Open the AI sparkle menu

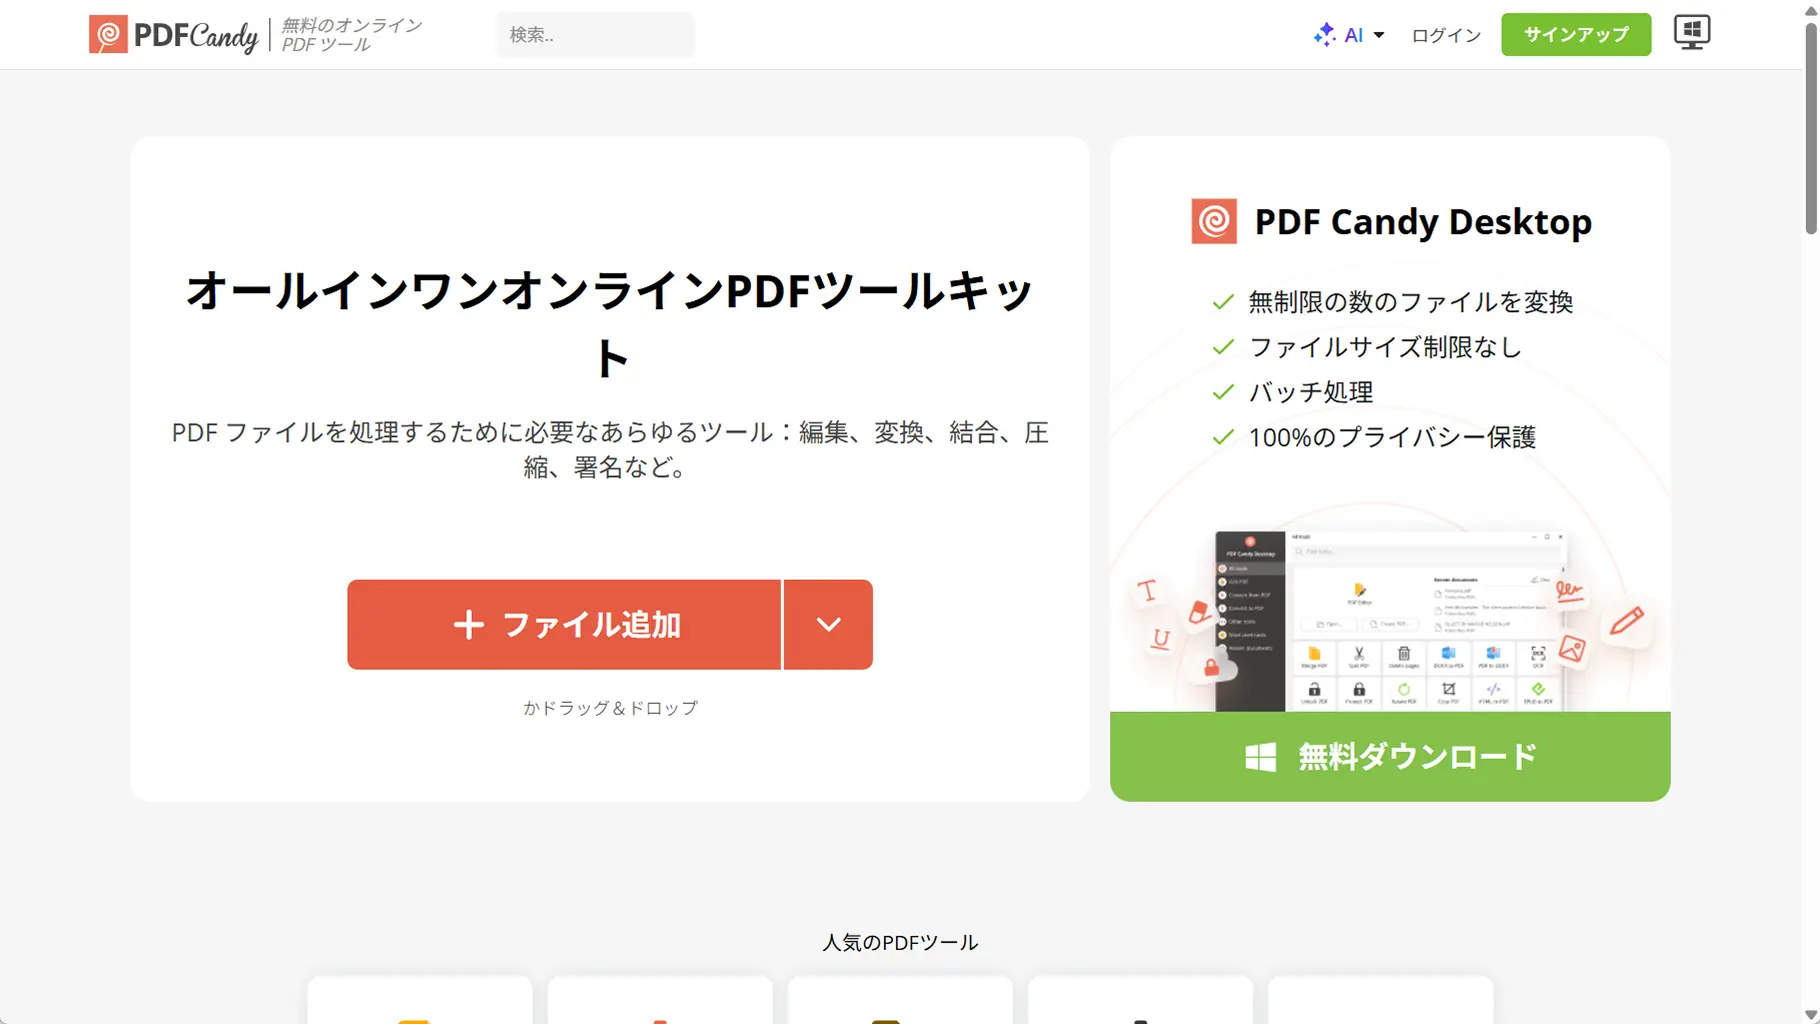click(1349, 35)
